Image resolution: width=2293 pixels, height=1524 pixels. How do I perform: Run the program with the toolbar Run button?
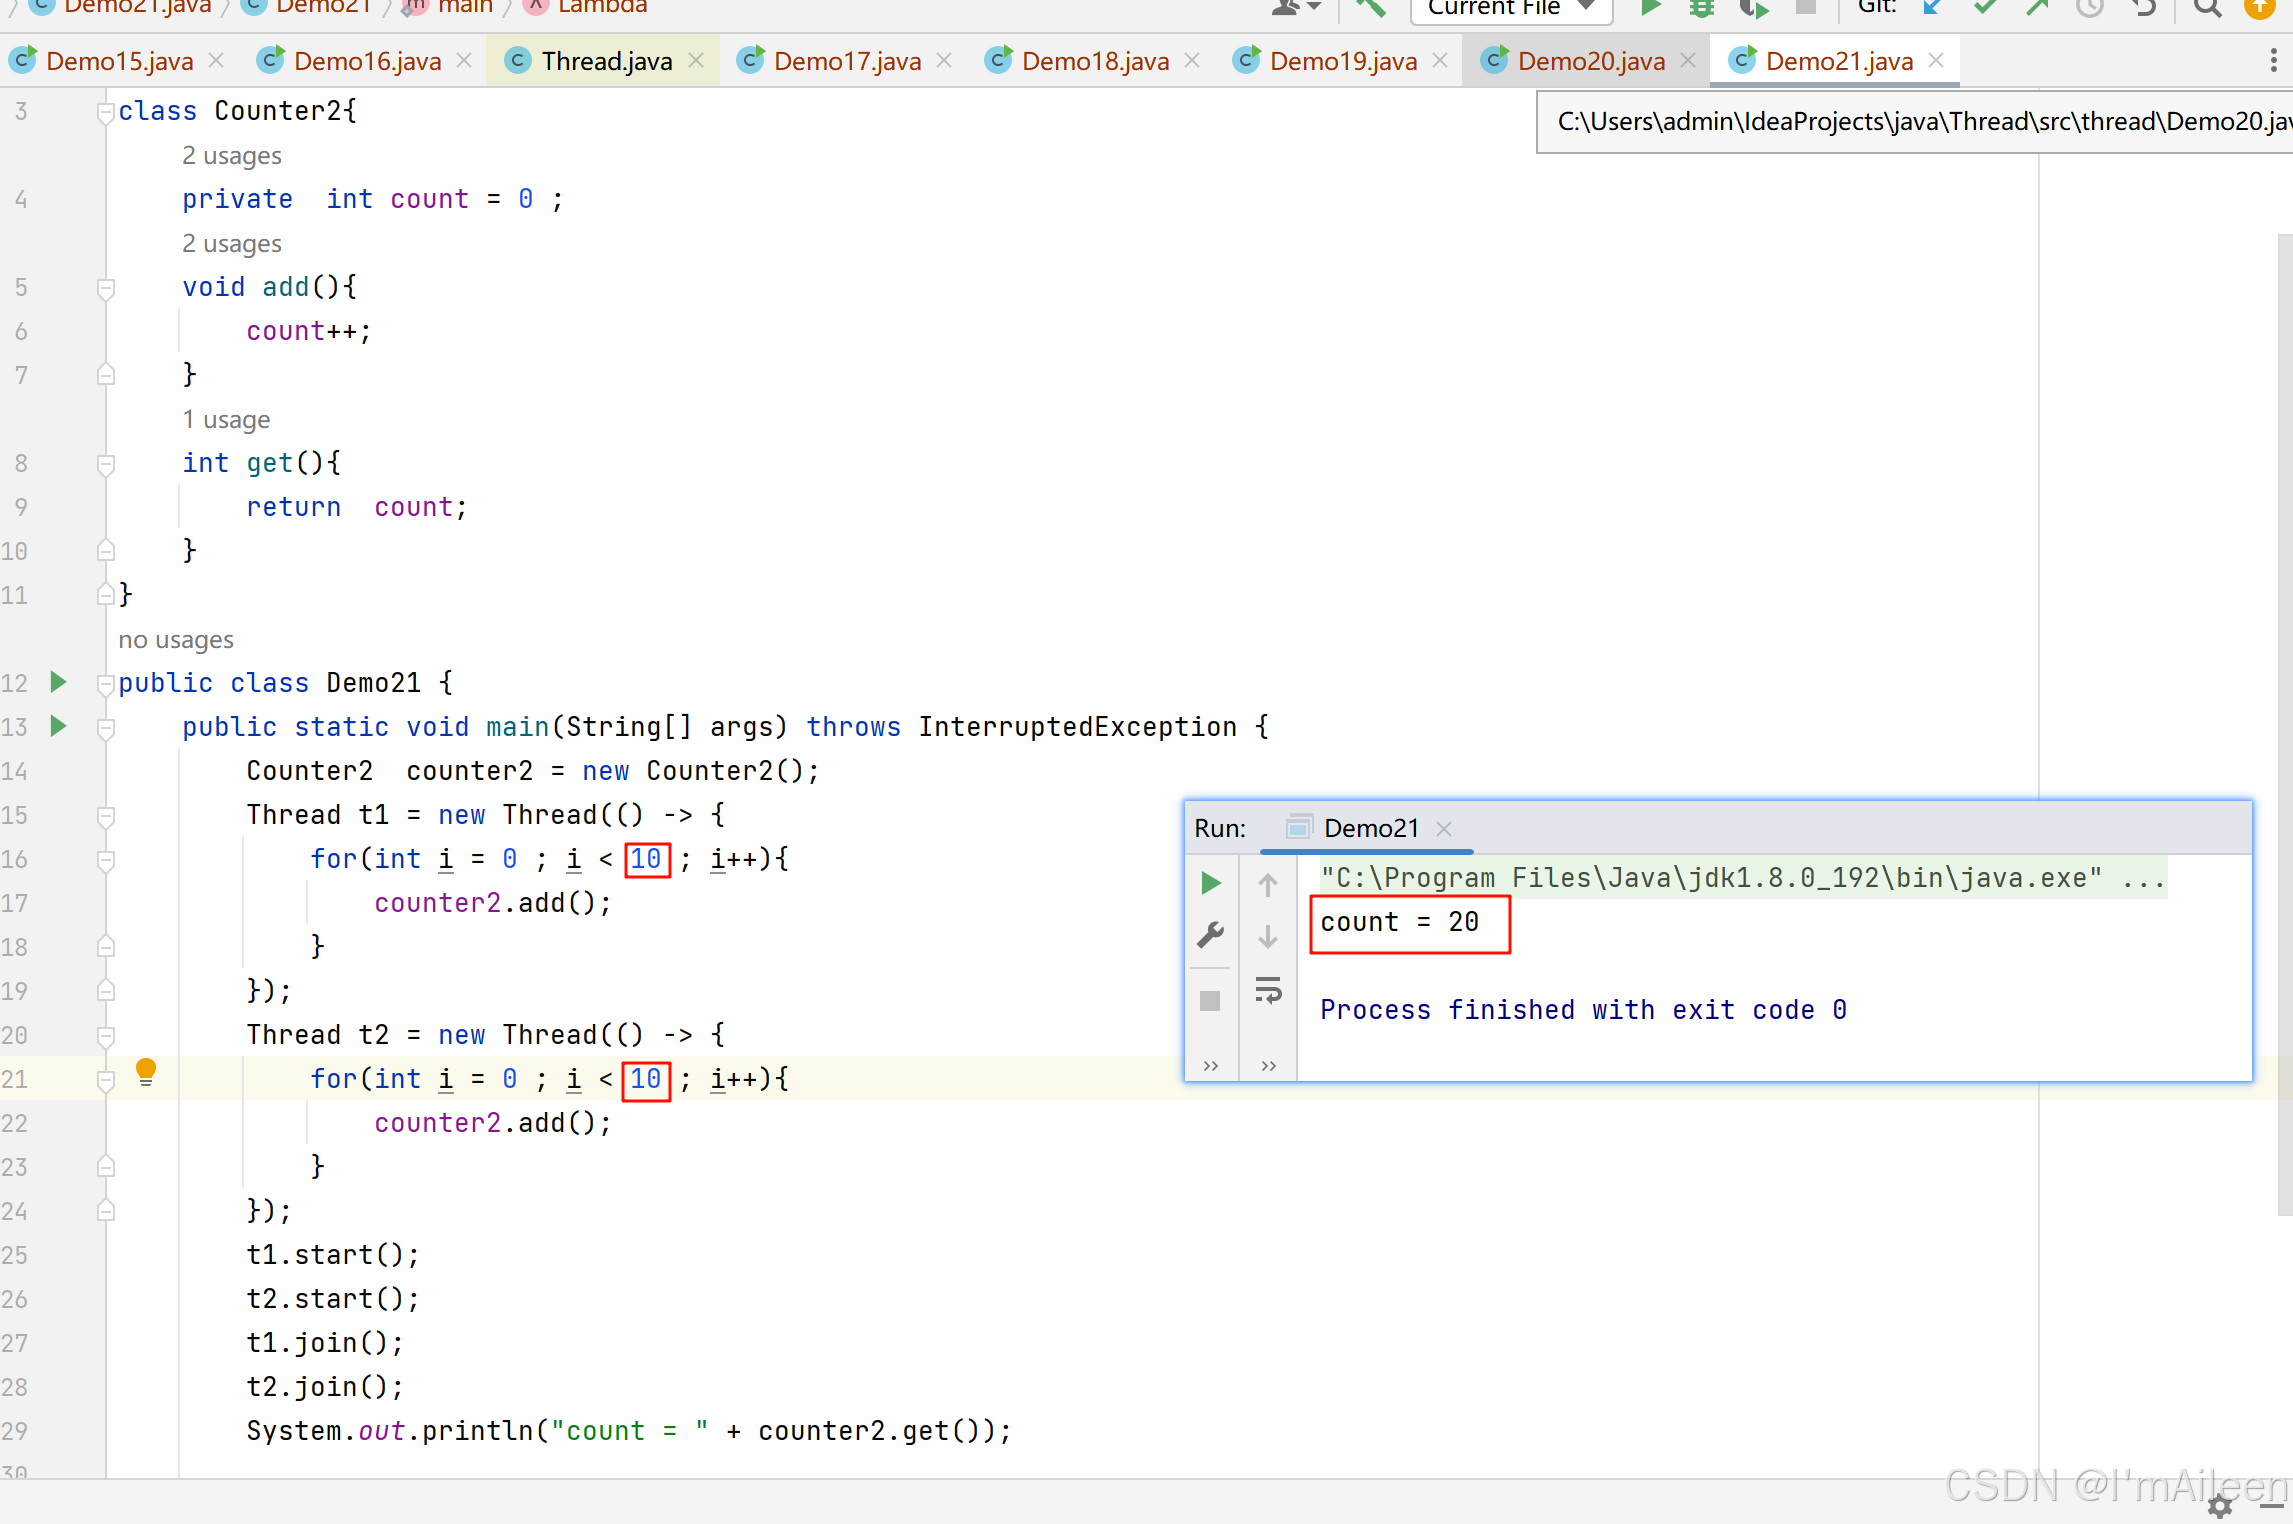pyautogui.click(x=1651, y=8)
